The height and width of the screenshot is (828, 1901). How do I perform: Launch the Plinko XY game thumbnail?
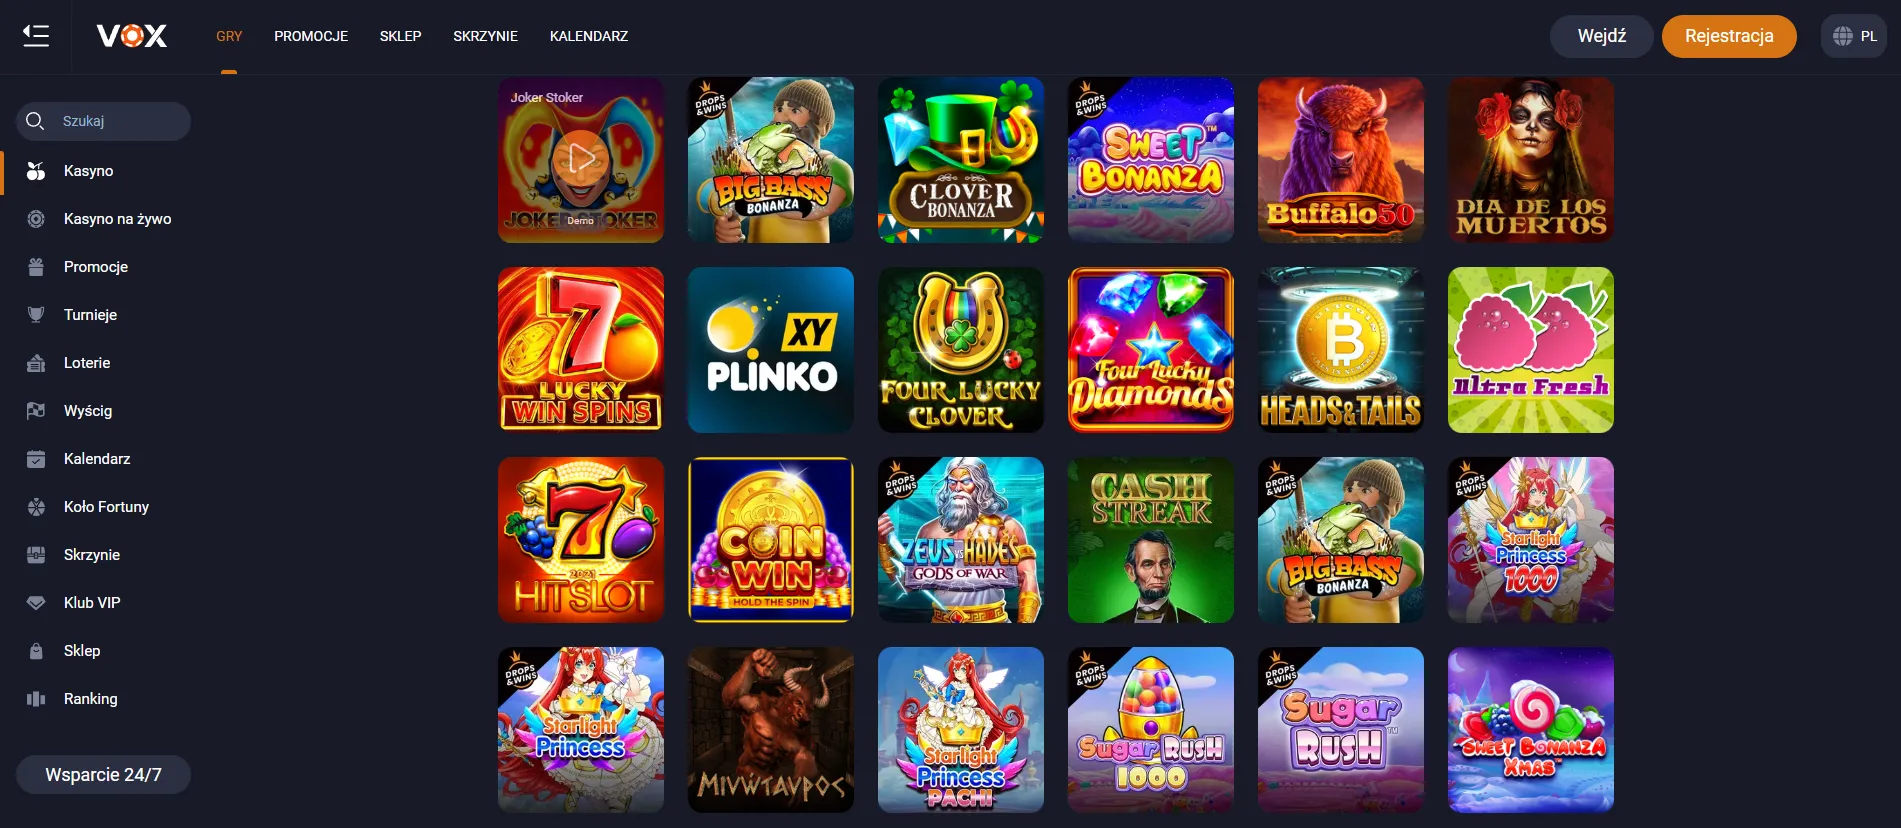tap(771, 350)
